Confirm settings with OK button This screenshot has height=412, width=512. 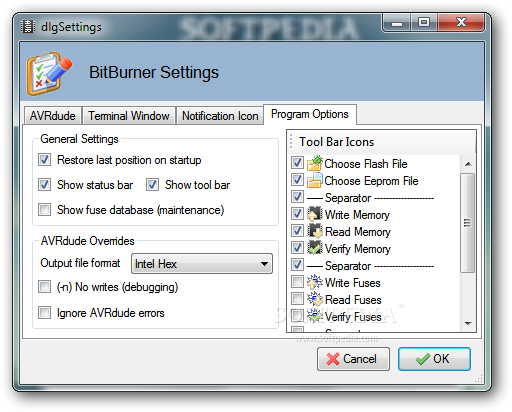pyautogui.click(x=434, y=359)
